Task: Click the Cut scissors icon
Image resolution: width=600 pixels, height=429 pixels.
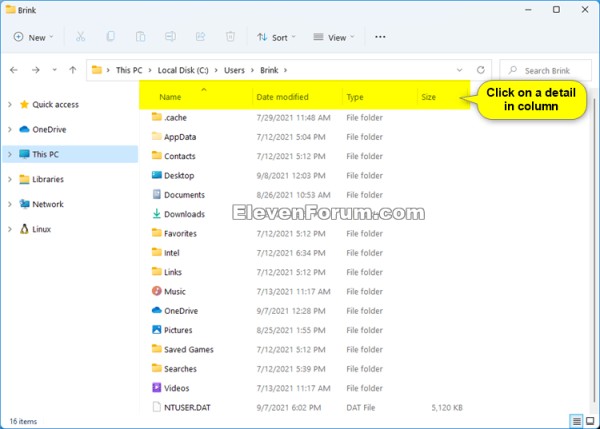Action: point(80,37)
